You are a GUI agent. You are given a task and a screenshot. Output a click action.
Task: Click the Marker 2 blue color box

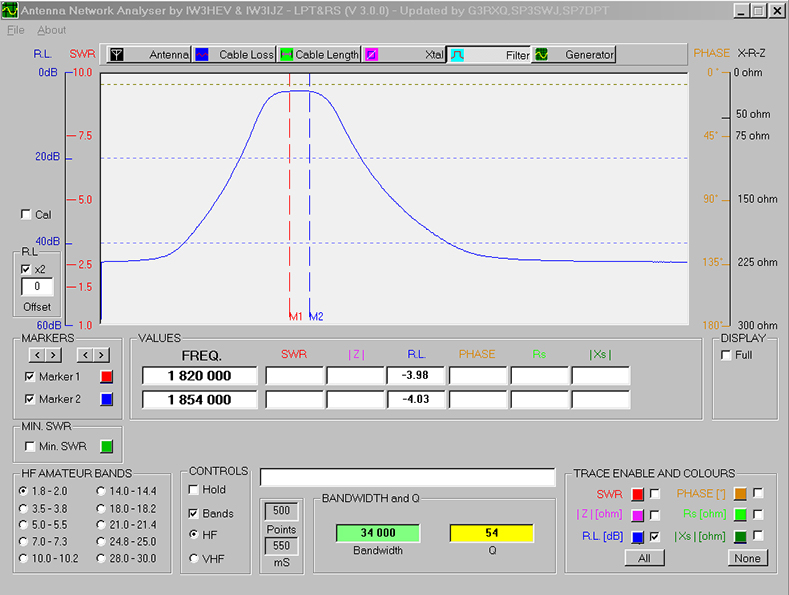pos(107,400)
